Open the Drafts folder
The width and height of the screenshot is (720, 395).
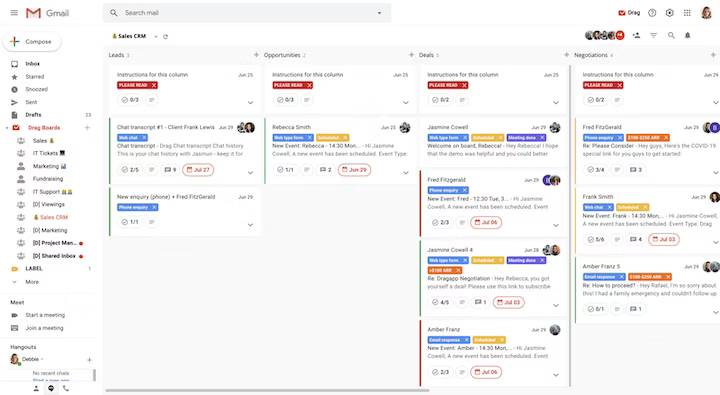point(34,115)
